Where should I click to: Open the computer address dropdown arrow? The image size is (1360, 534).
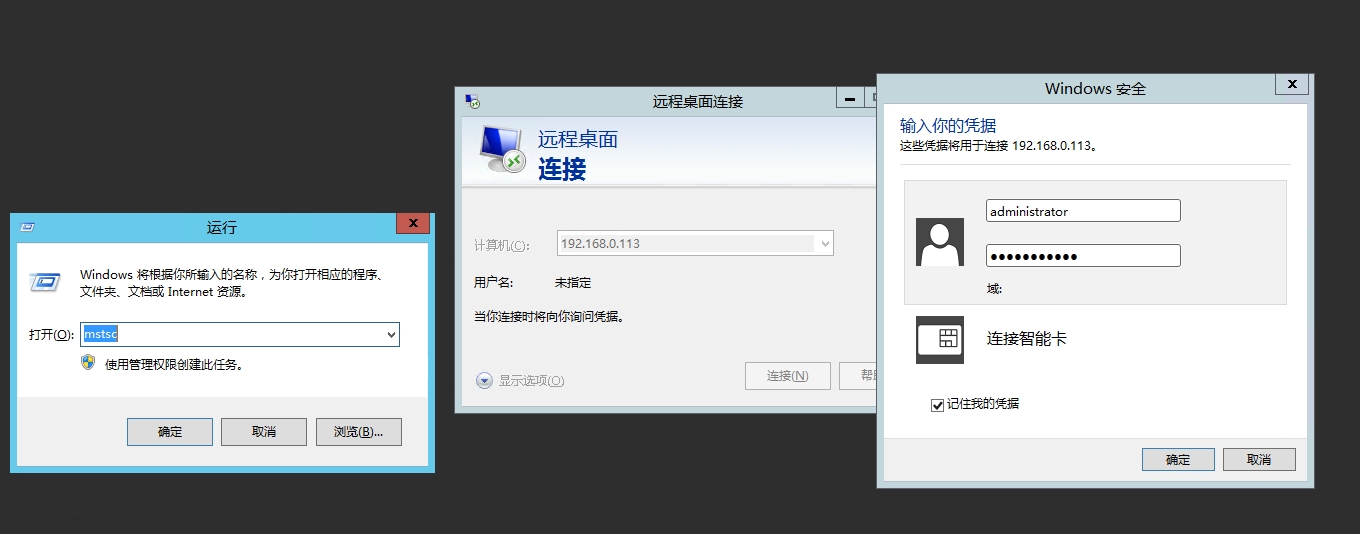(825, 243)
